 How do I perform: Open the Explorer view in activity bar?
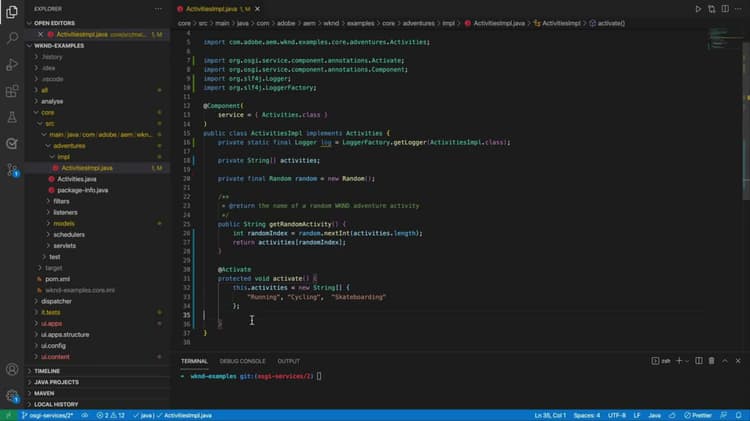coord(12,12)
